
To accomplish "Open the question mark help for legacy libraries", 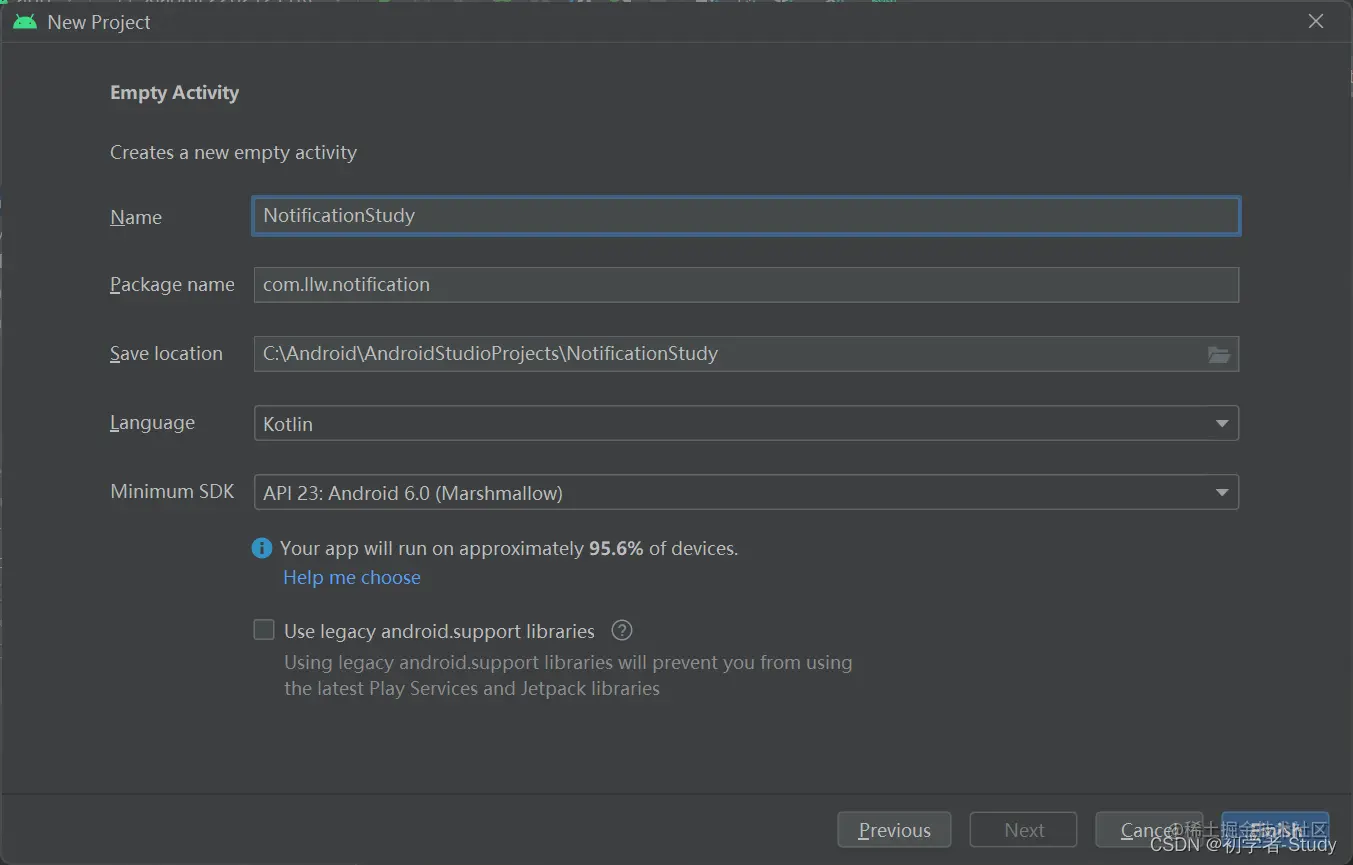I will pyautogui.click(x=622, y=630).
